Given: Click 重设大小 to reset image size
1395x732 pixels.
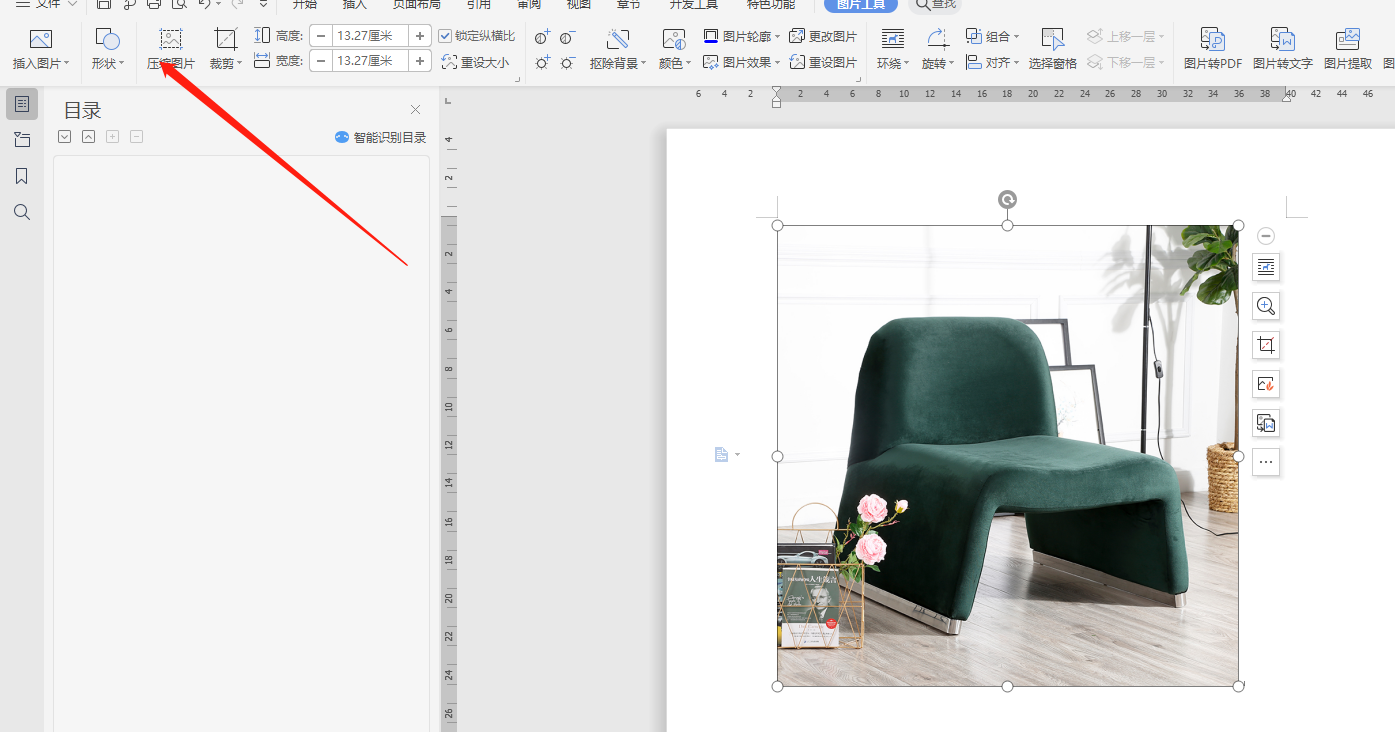Looking at the screenshot, I should point(475,62).
